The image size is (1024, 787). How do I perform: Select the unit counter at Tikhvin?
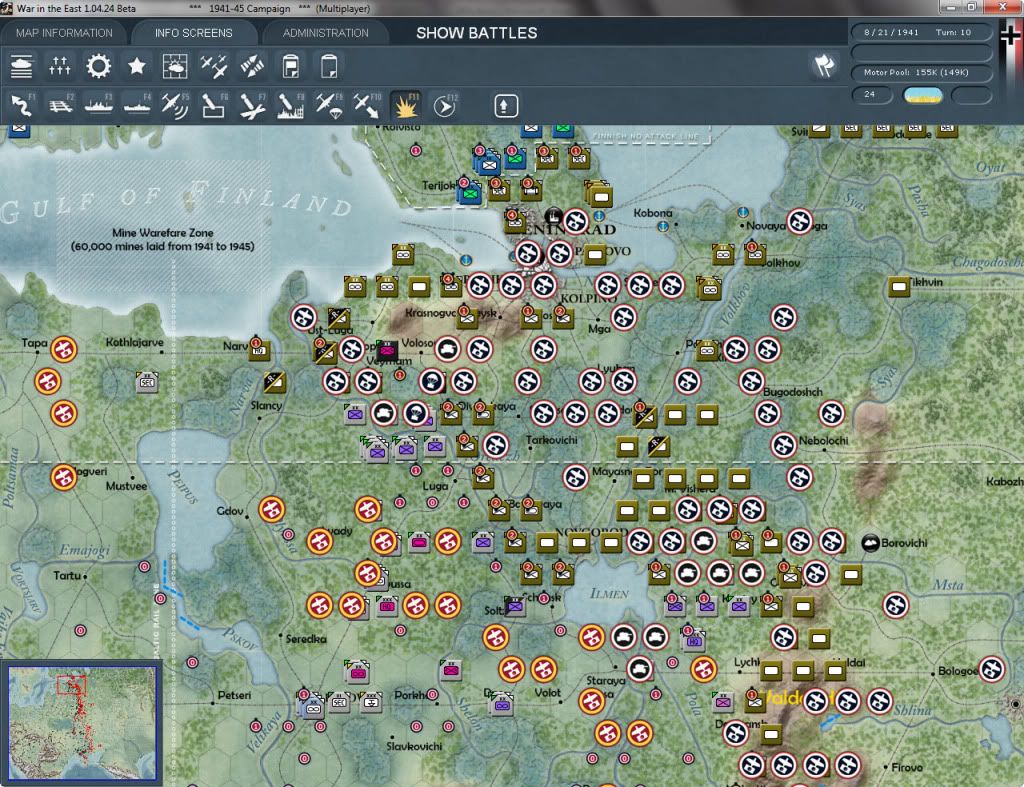click(x=899, y=286)
